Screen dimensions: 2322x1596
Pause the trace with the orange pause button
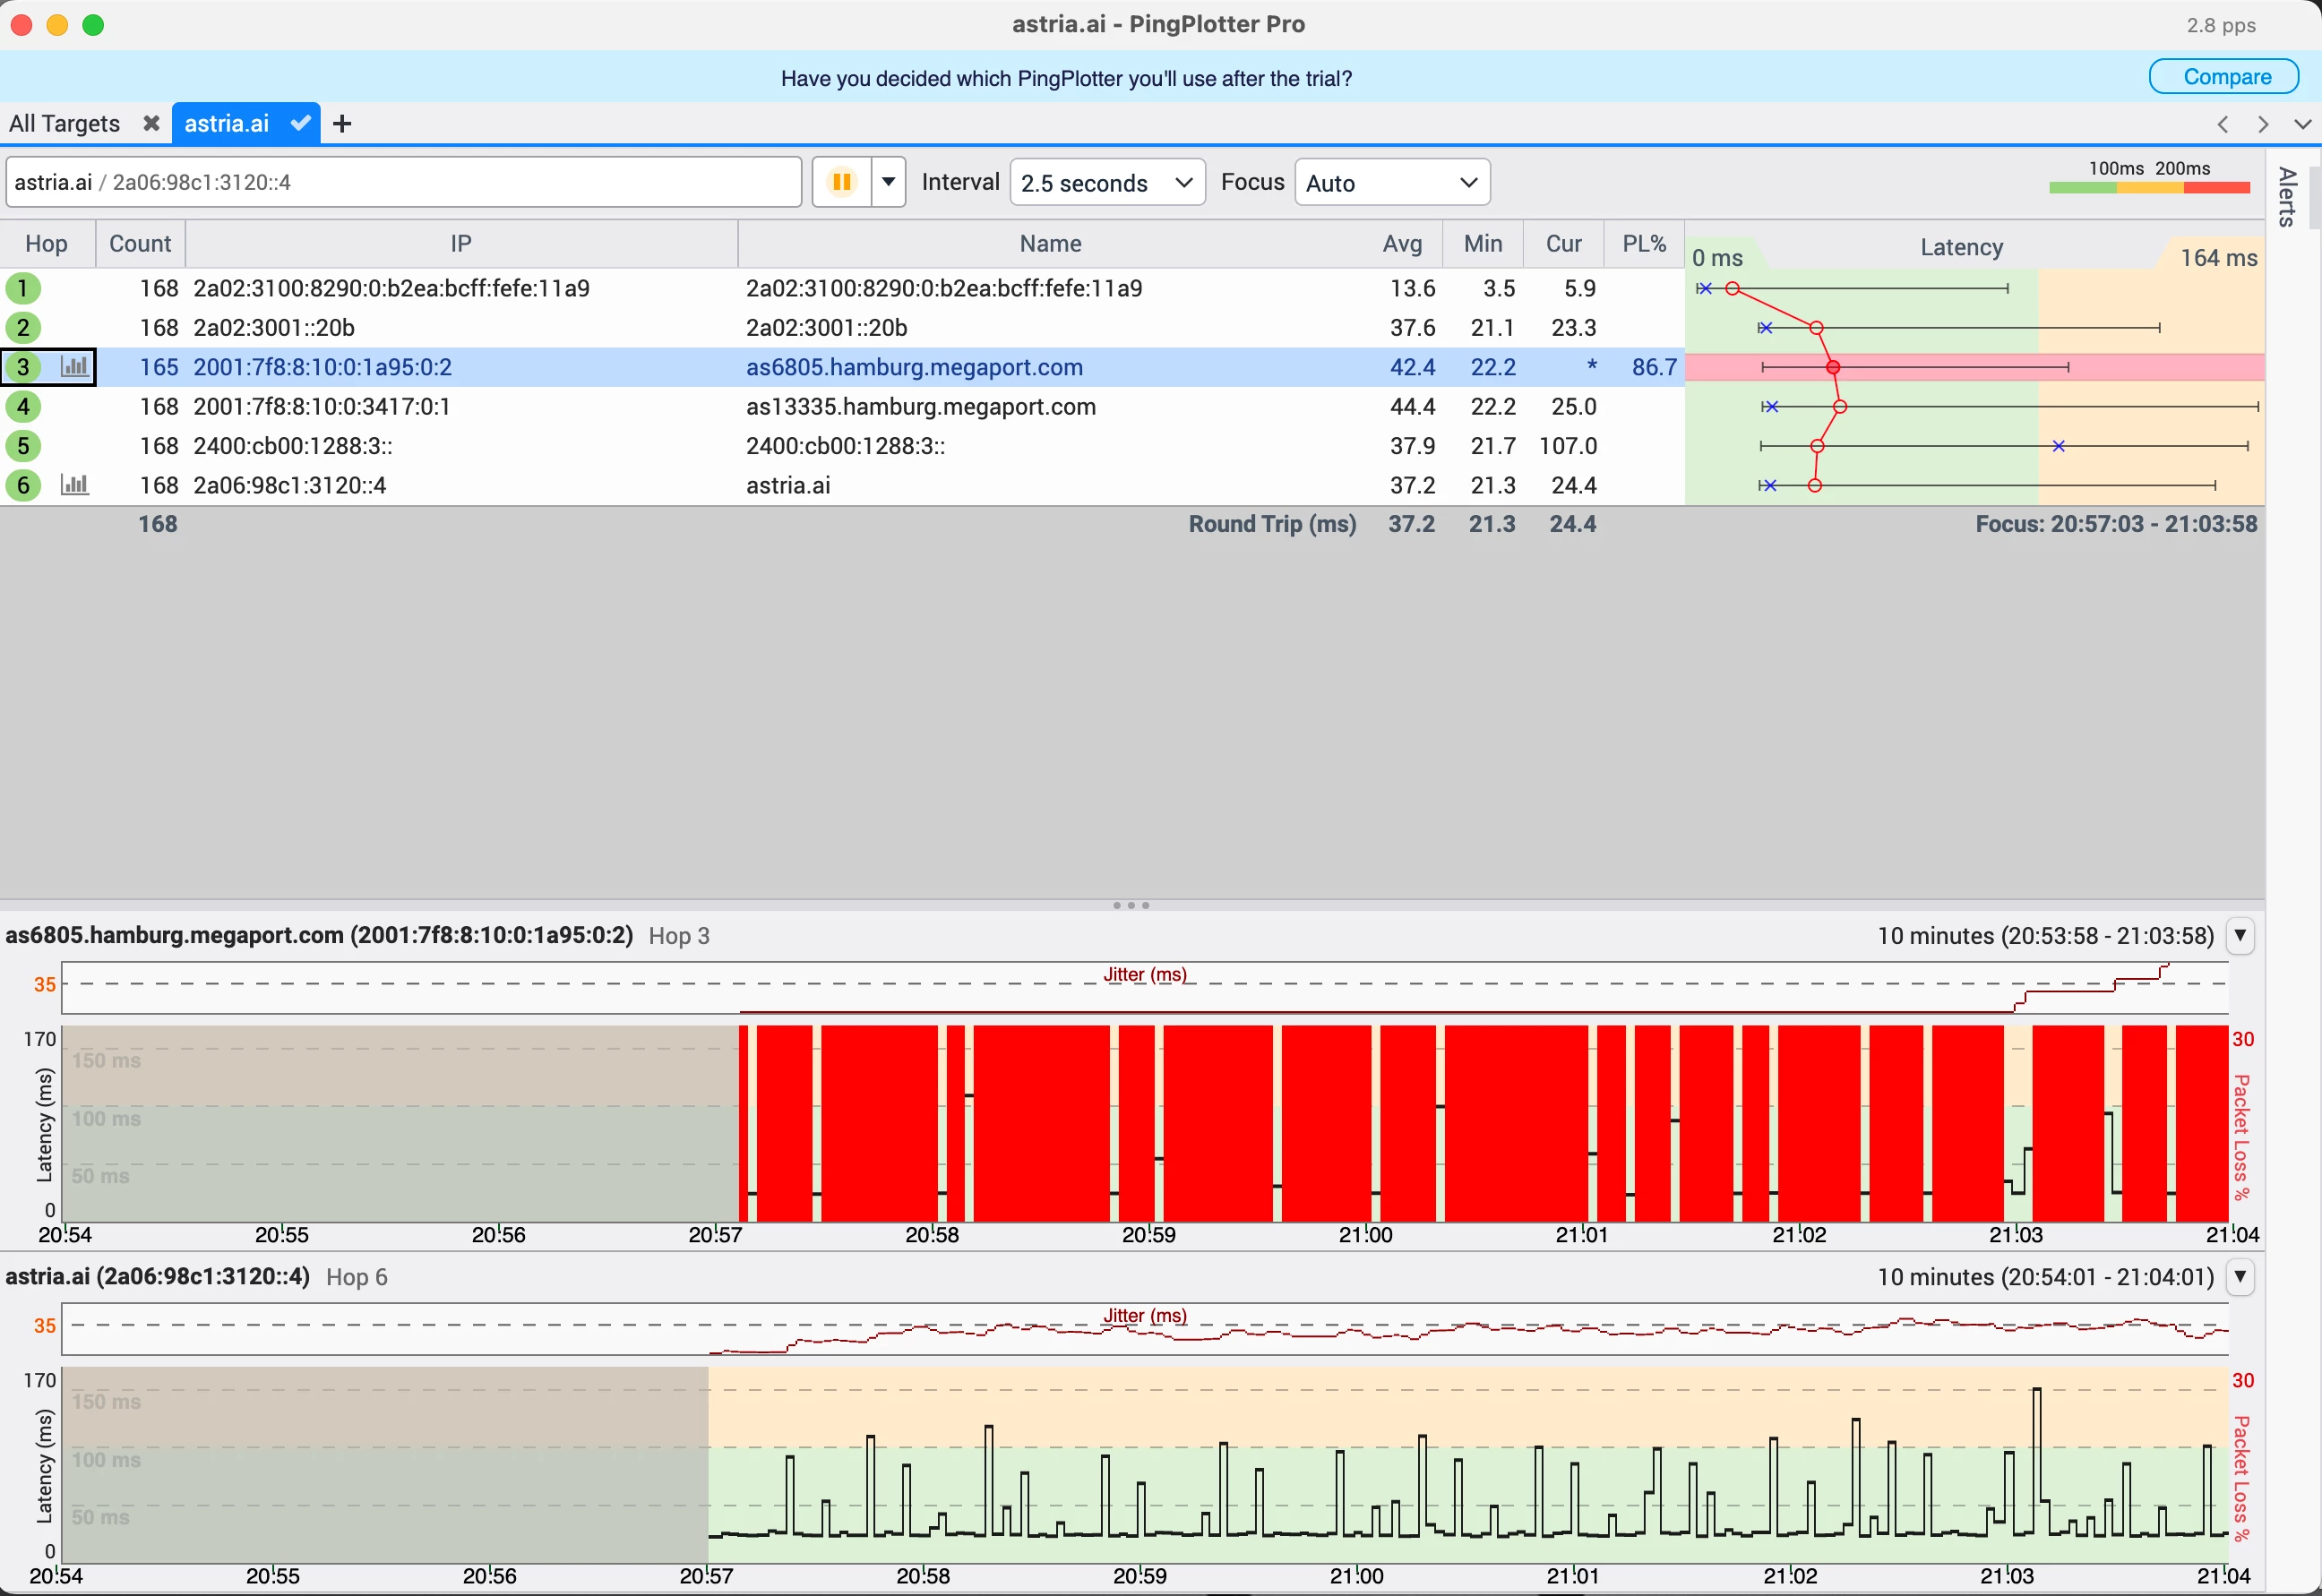841,182
